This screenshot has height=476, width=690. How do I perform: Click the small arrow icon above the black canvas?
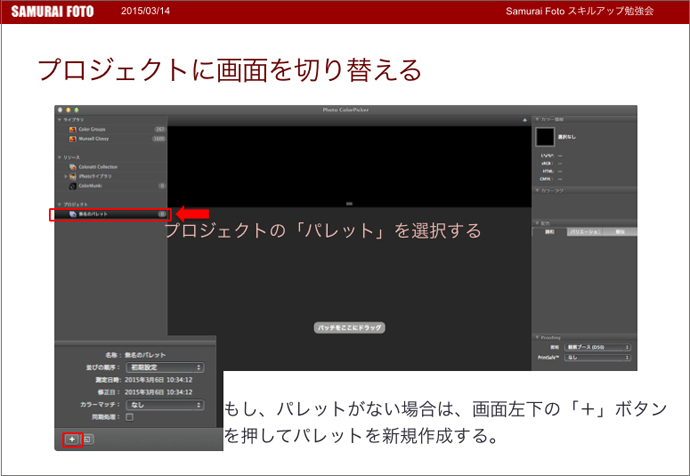525,120
